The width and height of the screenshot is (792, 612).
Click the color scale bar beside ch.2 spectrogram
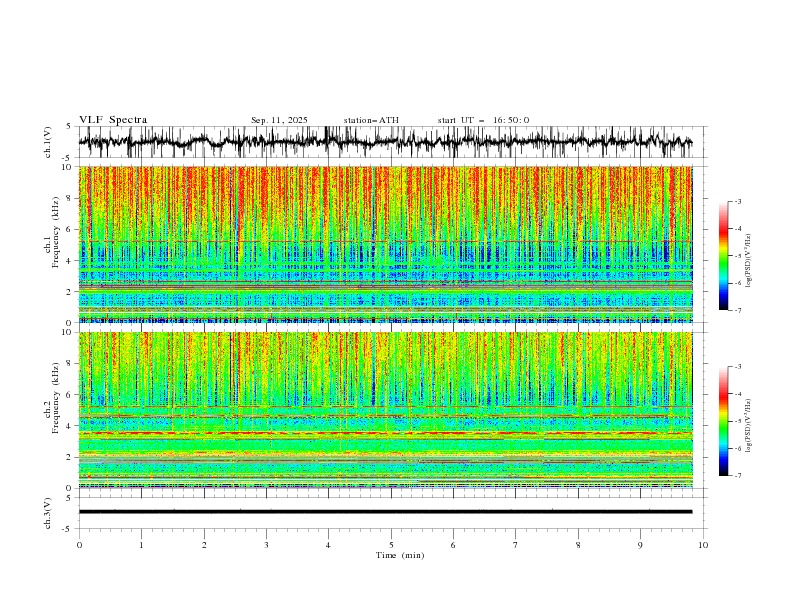click(723, 421)
